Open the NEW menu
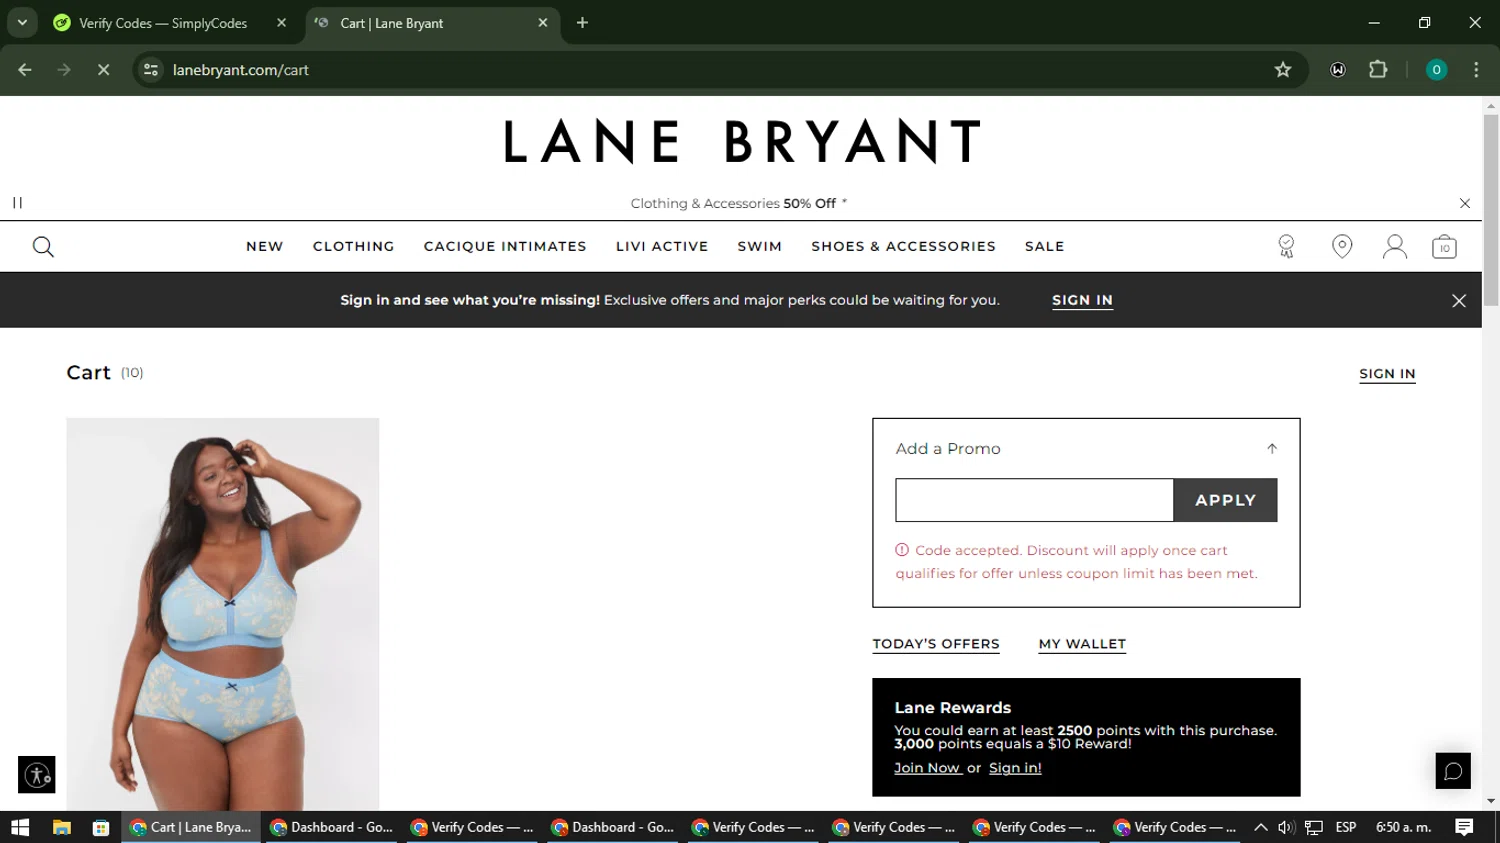The height and width of the screenshot is (843, 1500). (265, 246)
